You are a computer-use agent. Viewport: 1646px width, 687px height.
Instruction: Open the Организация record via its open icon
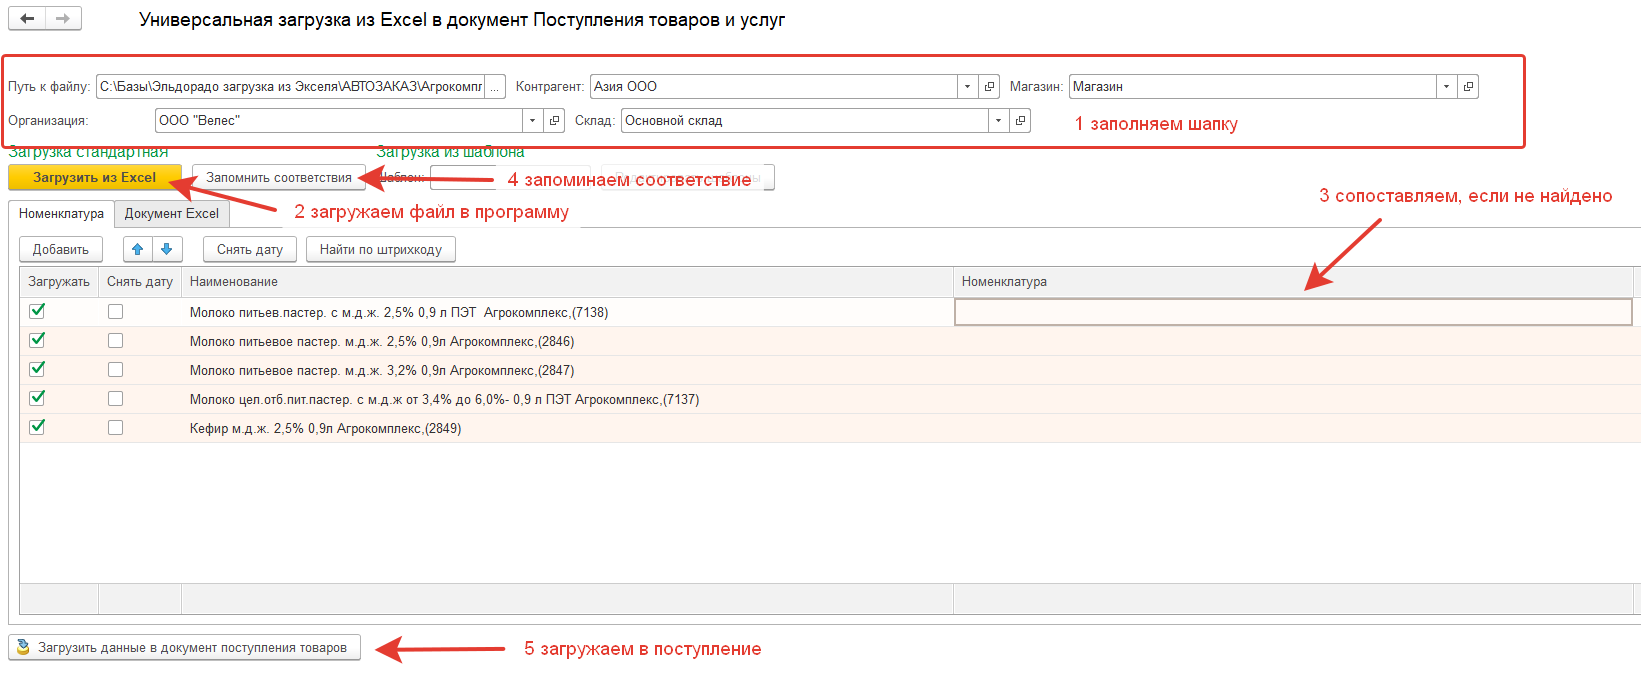554,121
